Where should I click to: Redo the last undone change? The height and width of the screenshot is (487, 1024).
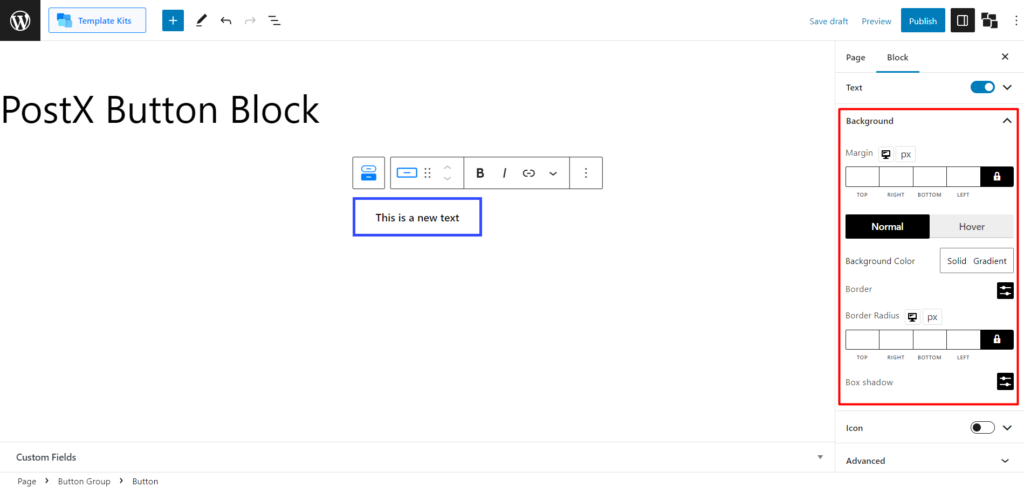[249, 21]
